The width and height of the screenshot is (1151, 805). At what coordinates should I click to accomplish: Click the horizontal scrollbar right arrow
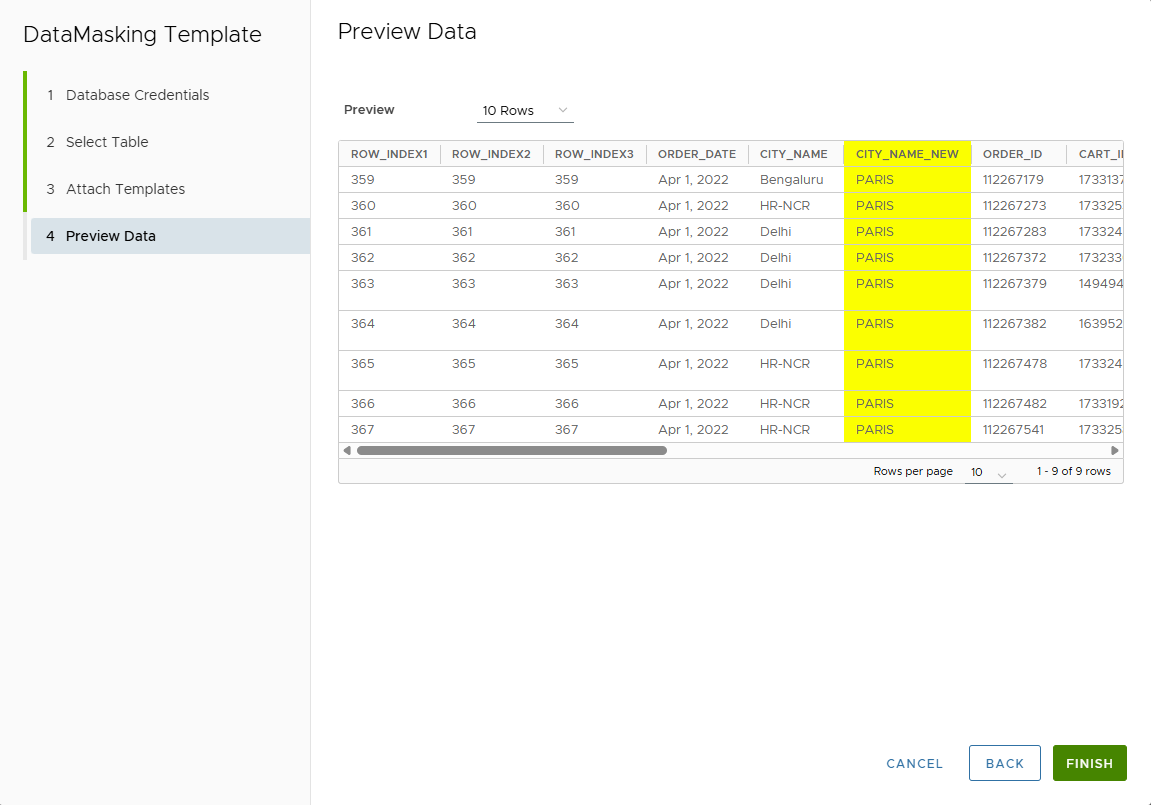coord(1115,451)
